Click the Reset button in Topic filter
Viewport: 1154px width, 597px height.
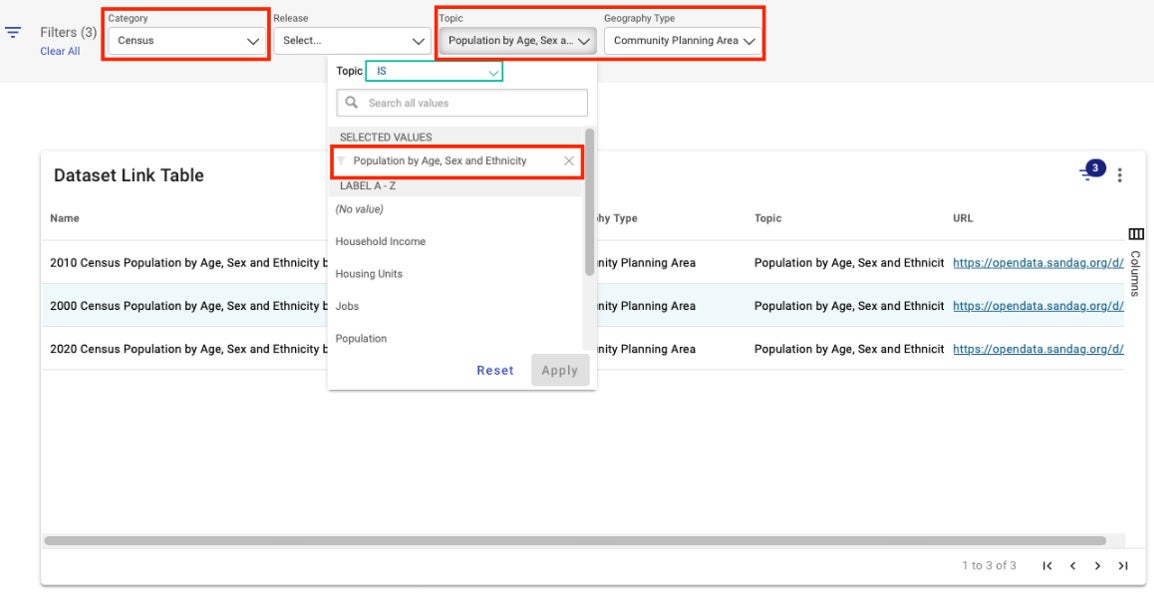click(x=495, y=370)
